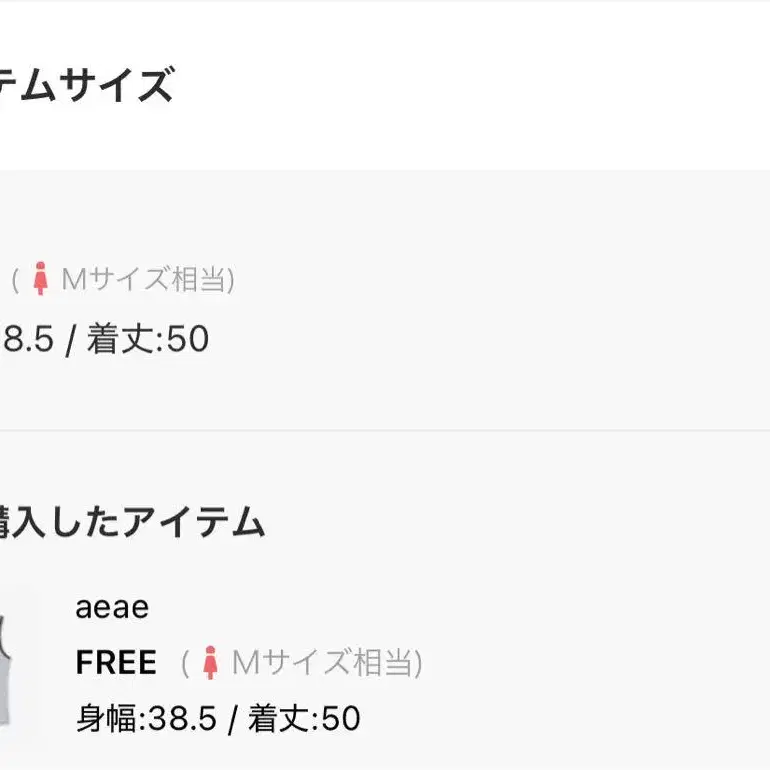Select the FREE size label
Viewport: 770px width, 770px height.
point(116,662)
